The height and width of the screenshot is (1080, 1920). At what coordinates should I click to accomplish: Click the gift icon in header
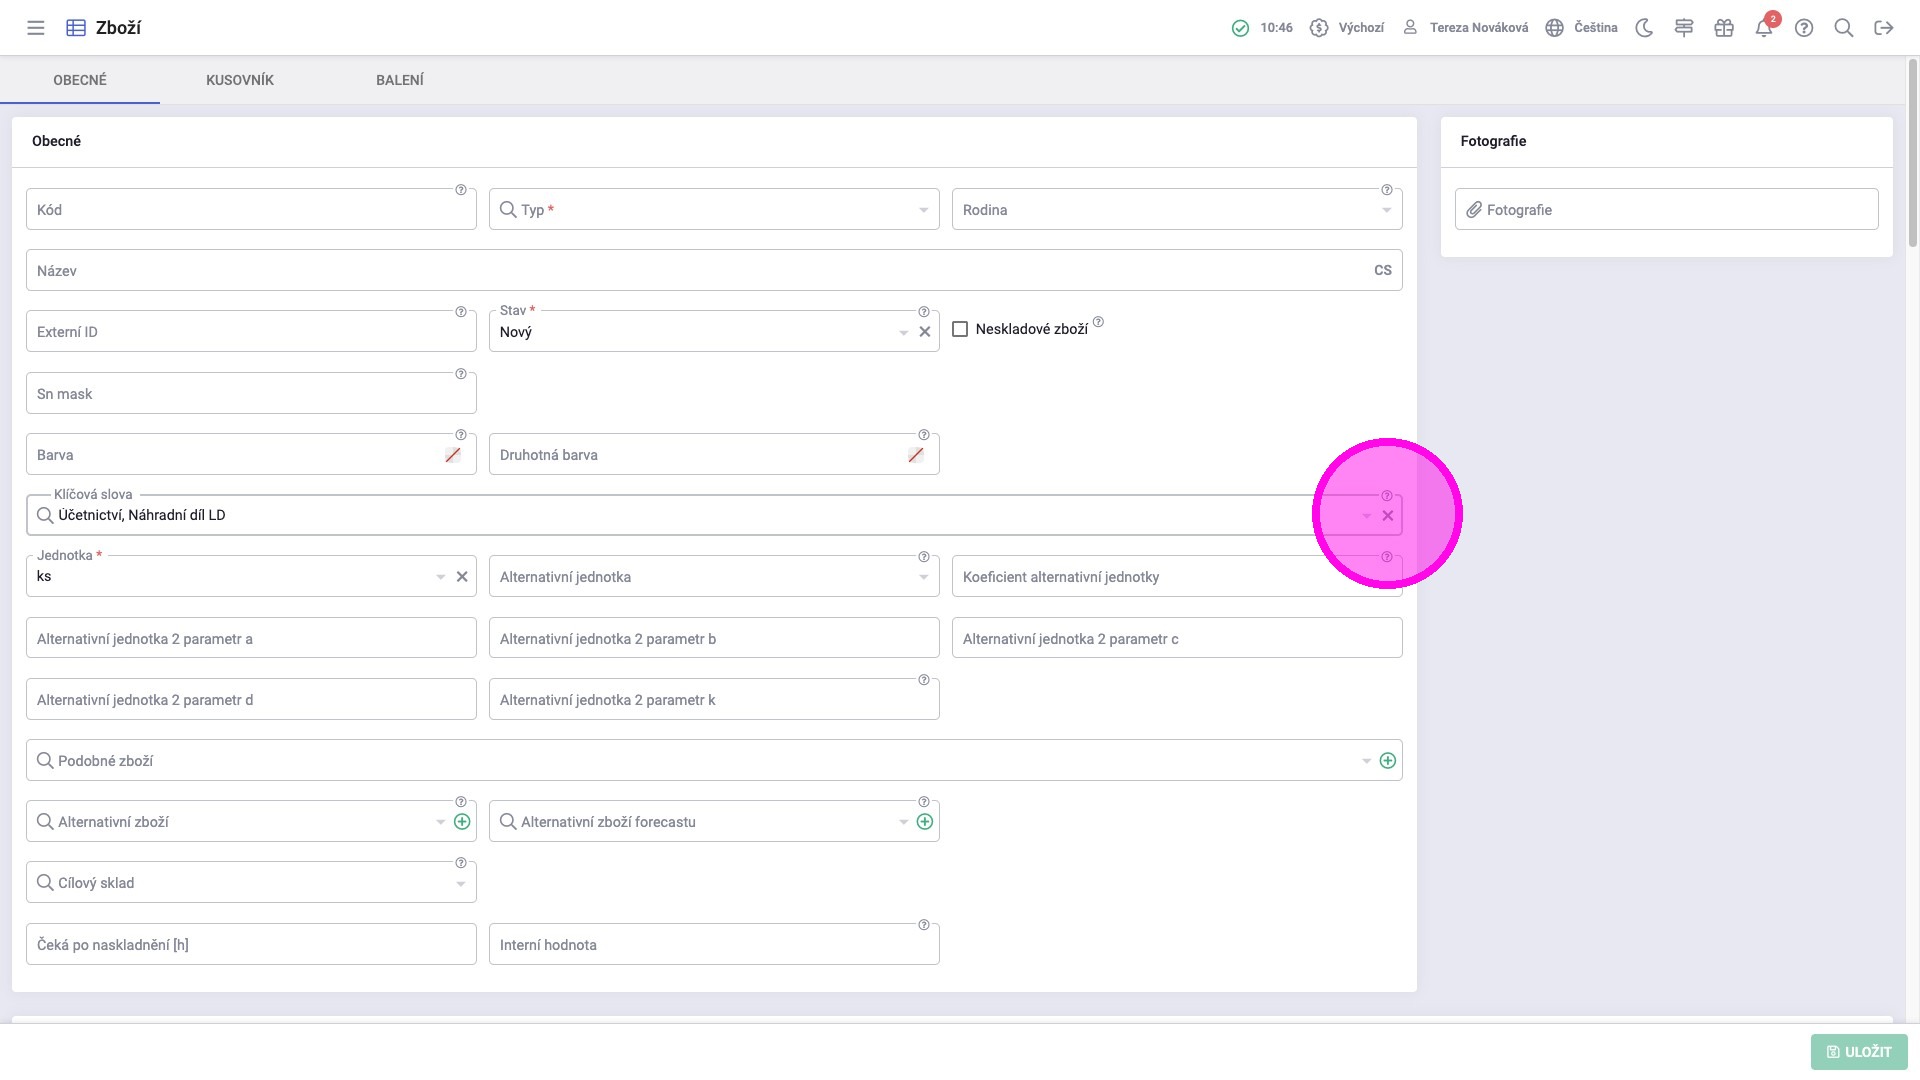tap(1724, 28)
